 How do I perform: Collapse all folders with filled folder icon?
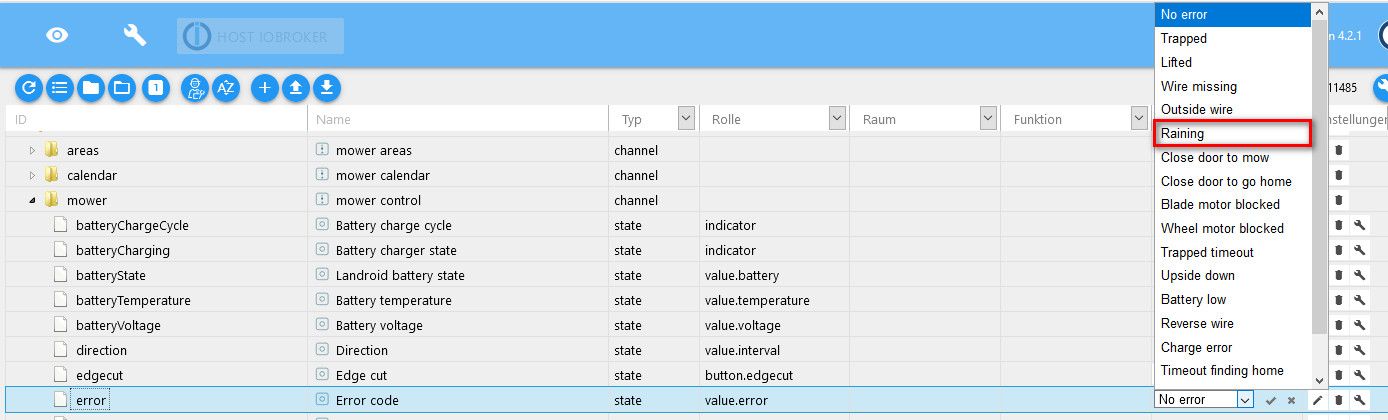[91, 88]
